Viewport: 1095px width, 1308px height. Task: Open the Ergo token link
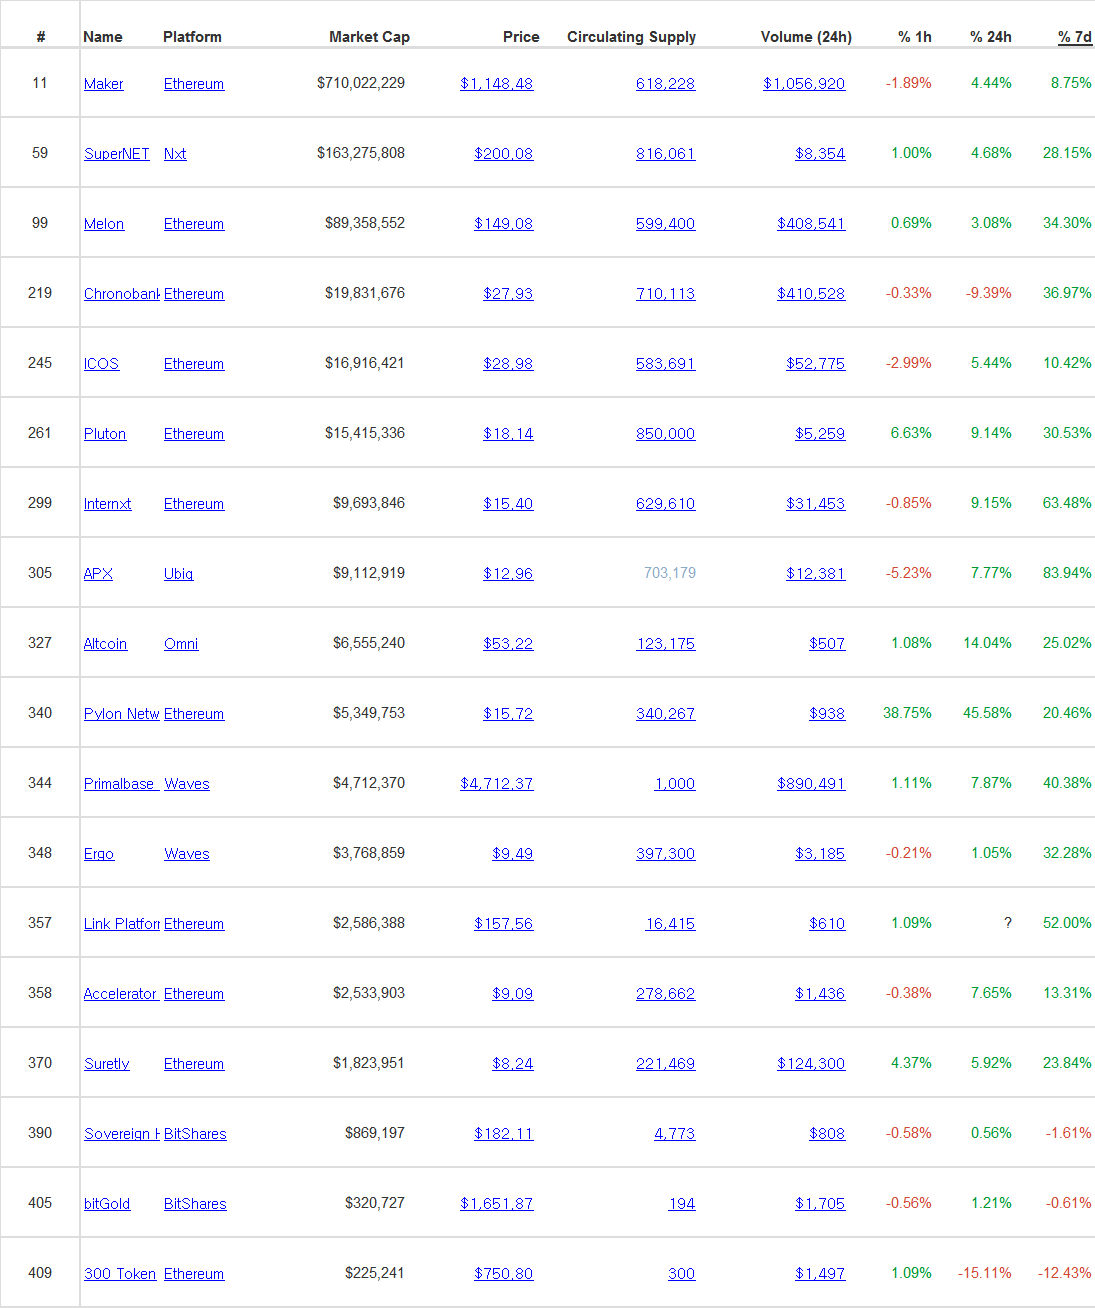click(x=99, y=854)
